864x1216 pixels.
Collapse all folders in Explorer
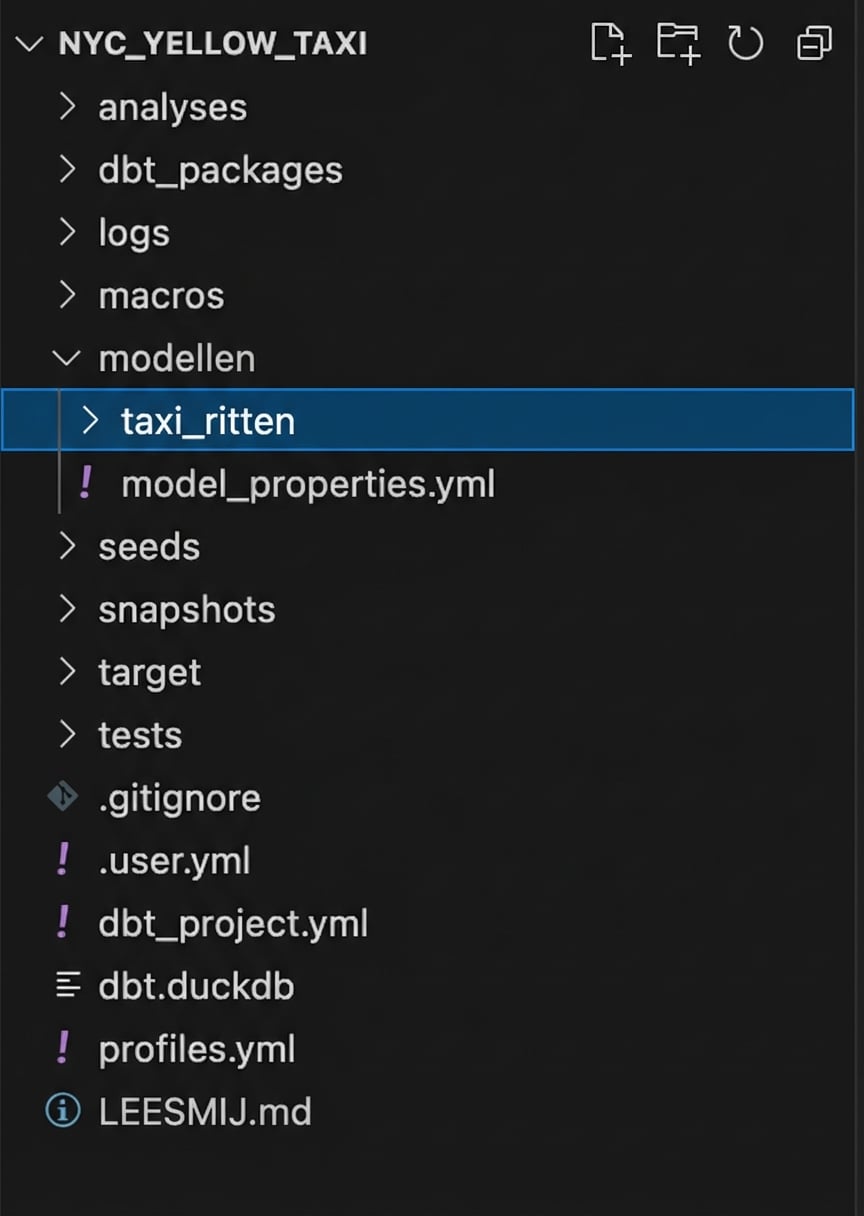coord(814,44)
